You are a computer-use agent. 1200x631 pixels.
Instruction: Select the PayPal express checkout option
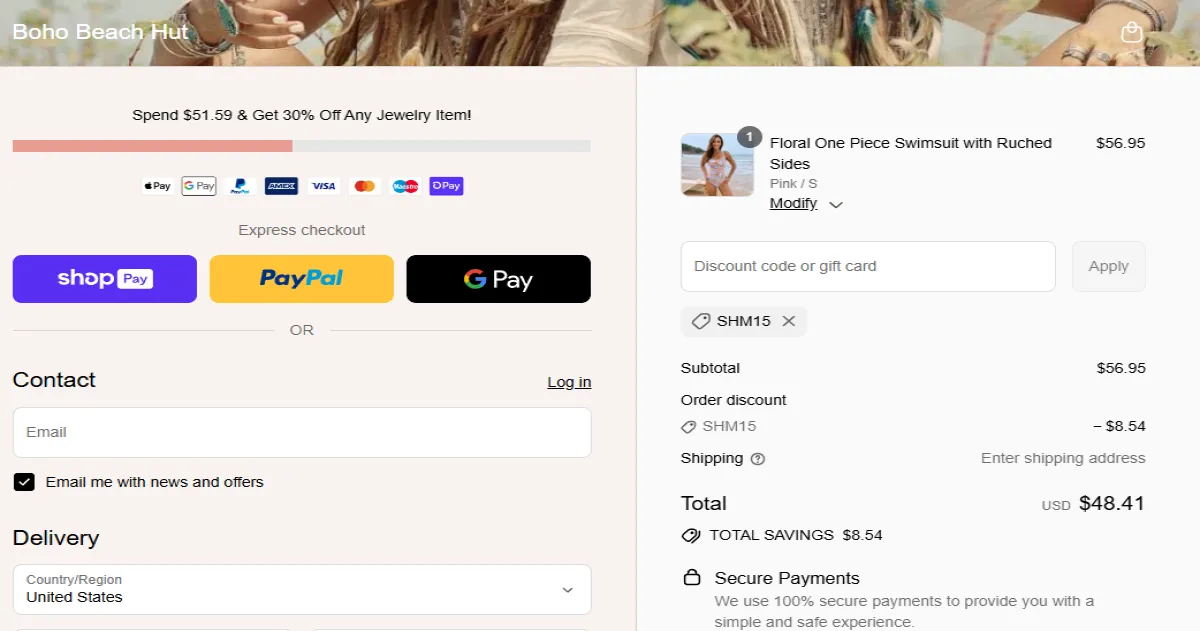tap(301, 279)
